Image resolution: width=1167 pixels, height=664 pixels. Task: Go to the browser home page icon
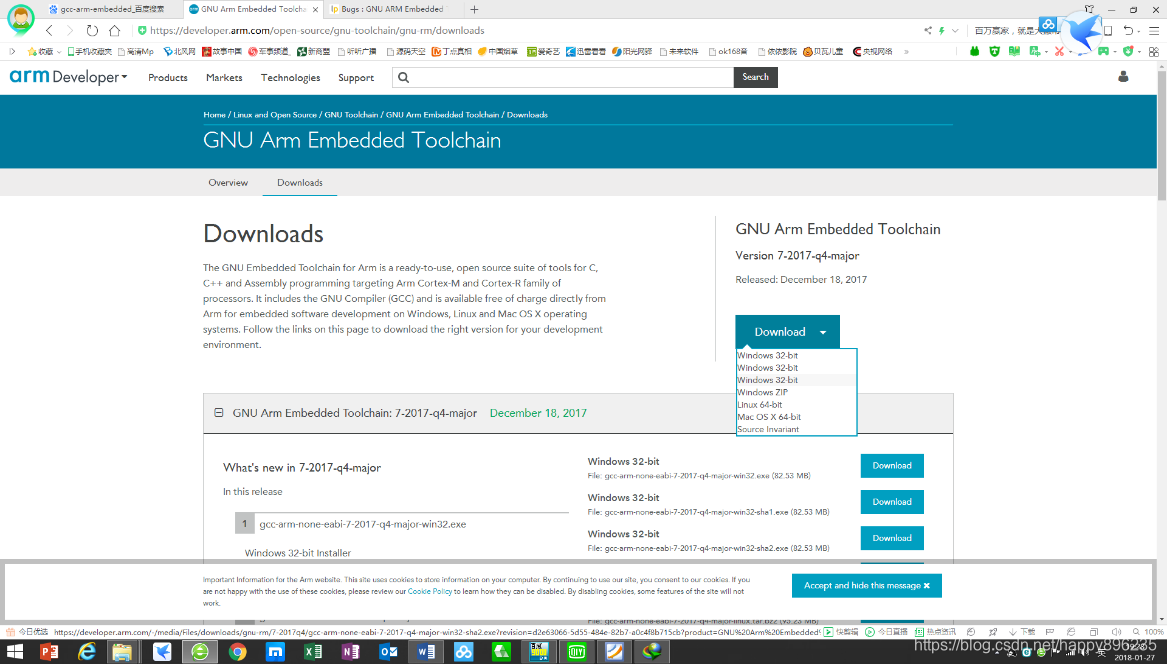[x=114, y=31]
